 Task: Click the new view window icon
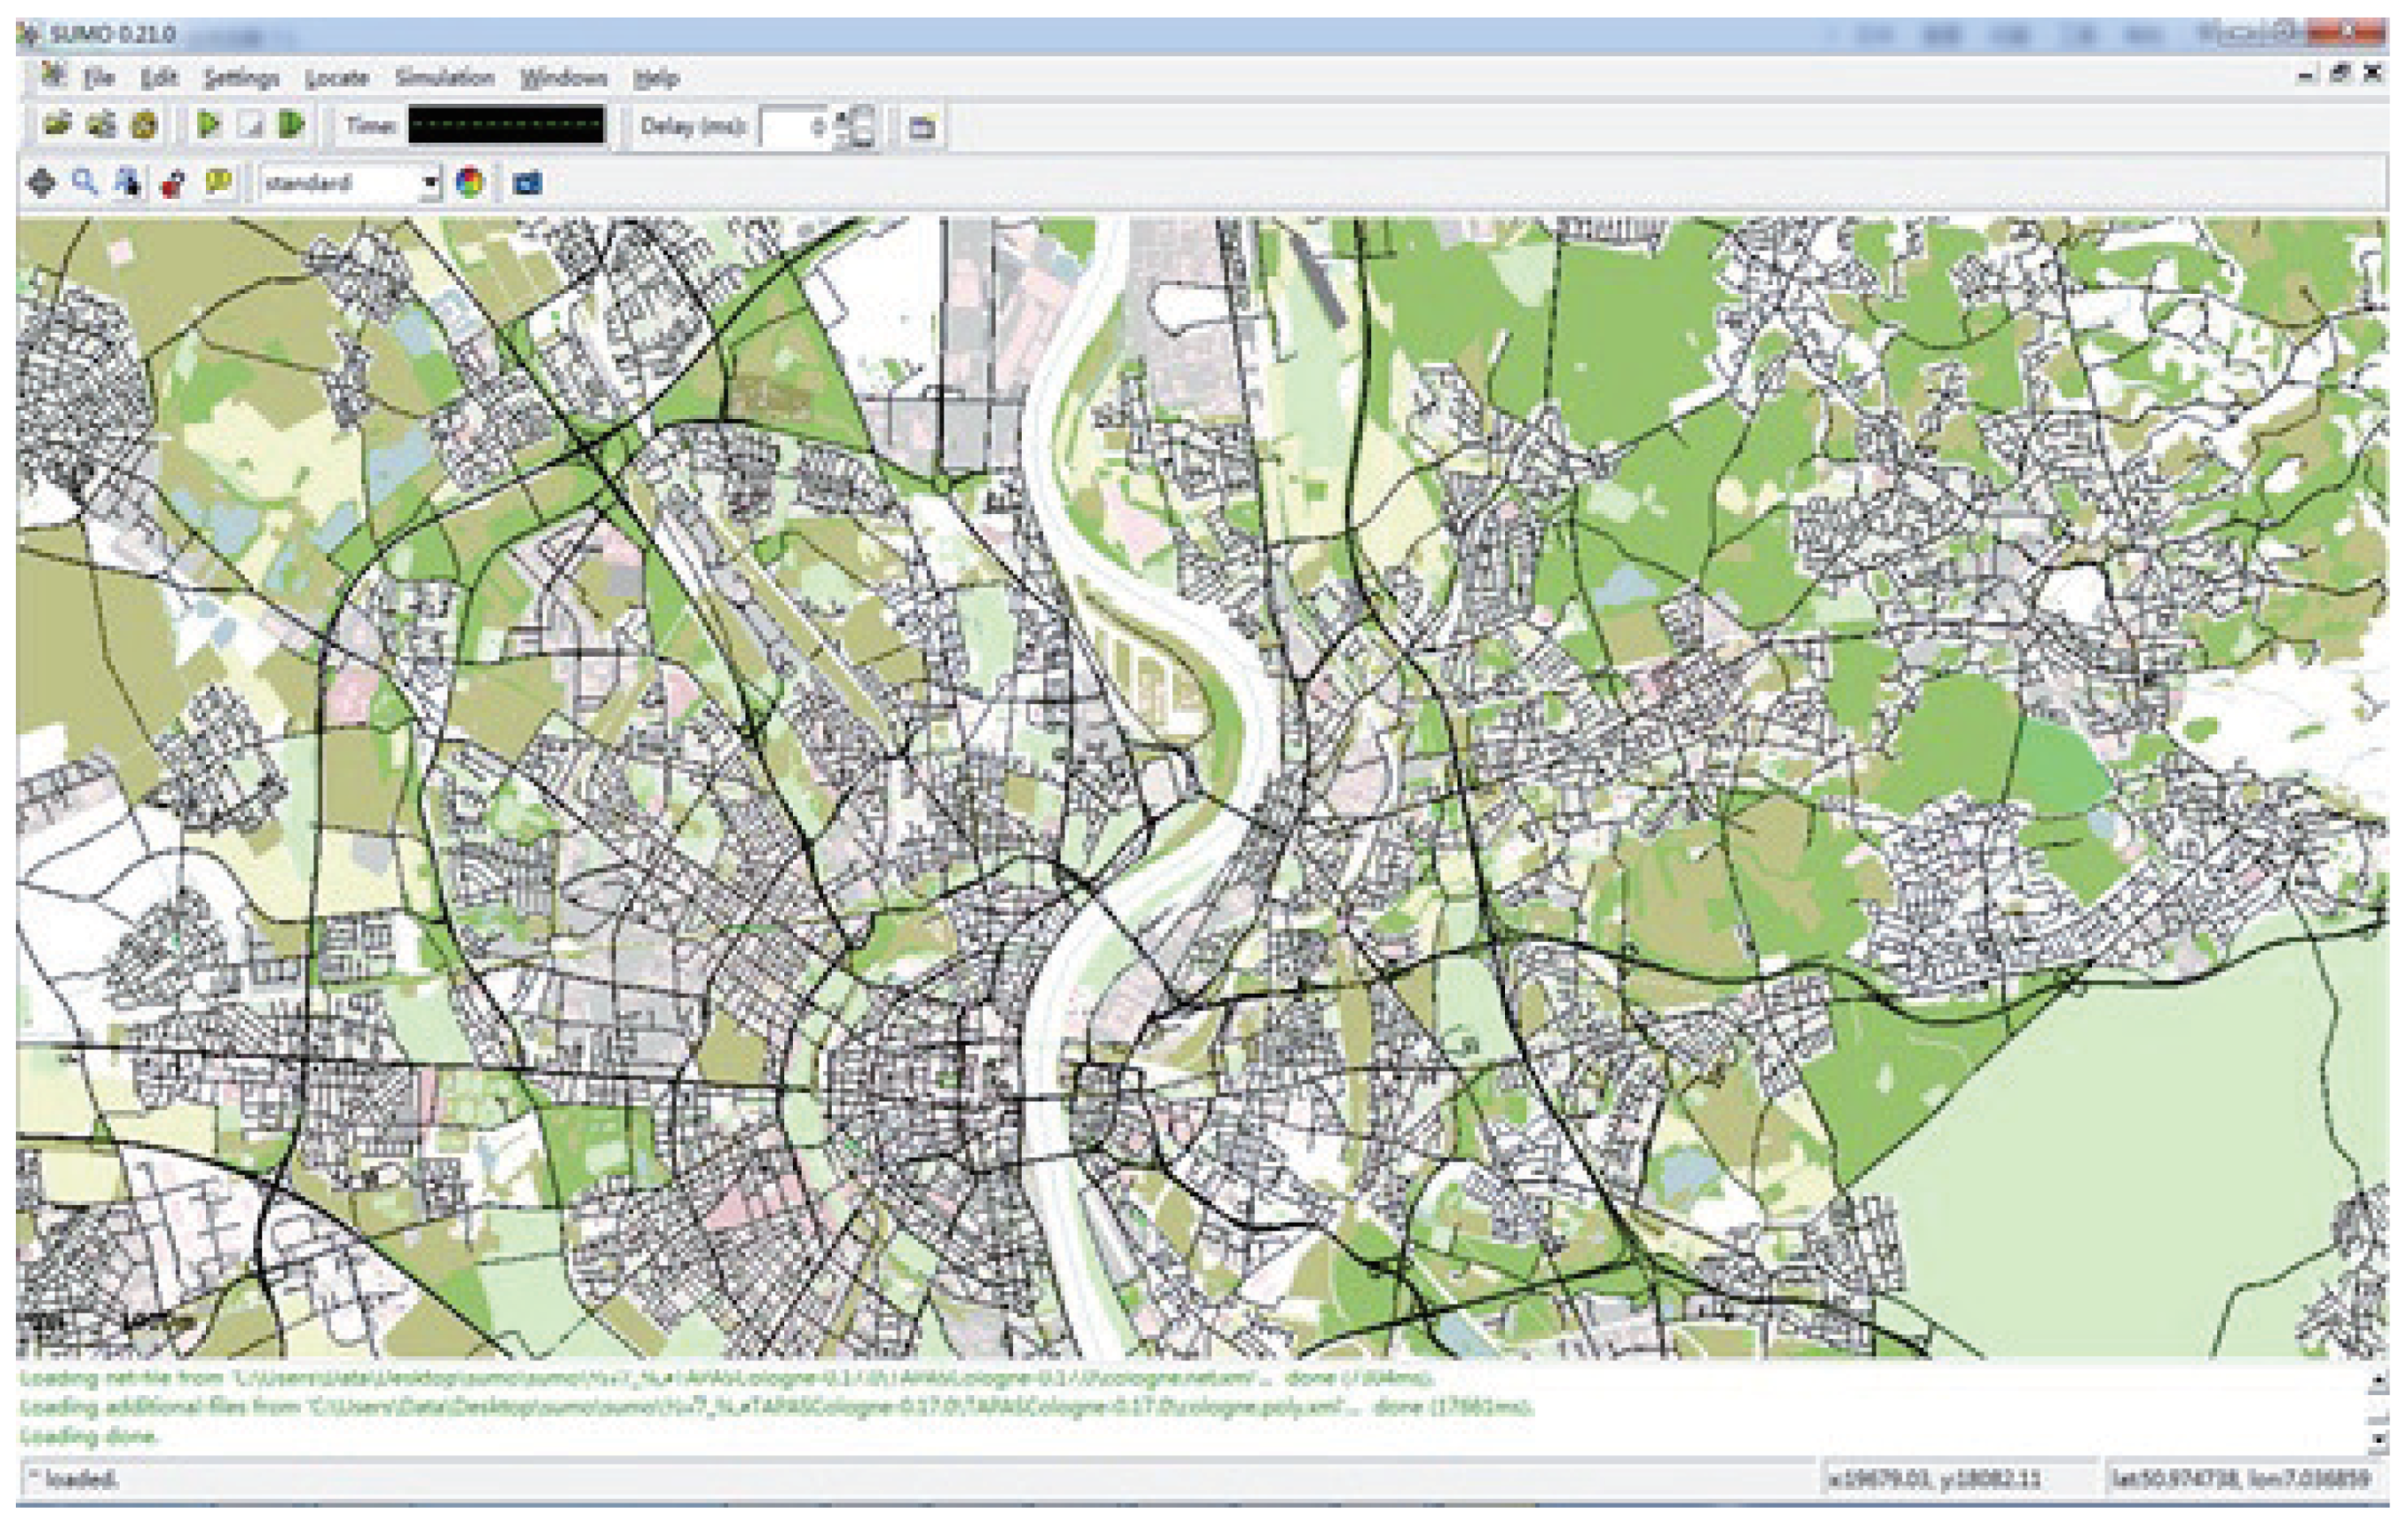[922, 127]
